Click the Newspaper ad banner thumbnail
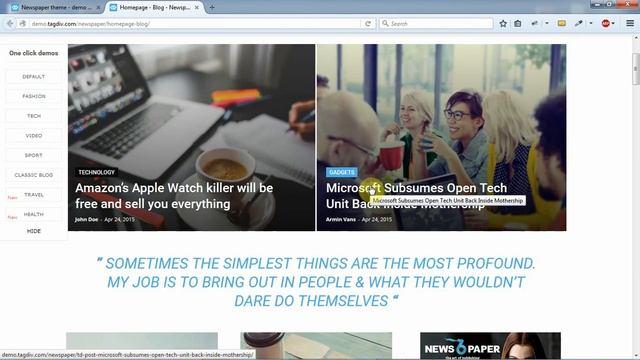Image resolution: width=640 pixels, height=360 pixels. 490,346
